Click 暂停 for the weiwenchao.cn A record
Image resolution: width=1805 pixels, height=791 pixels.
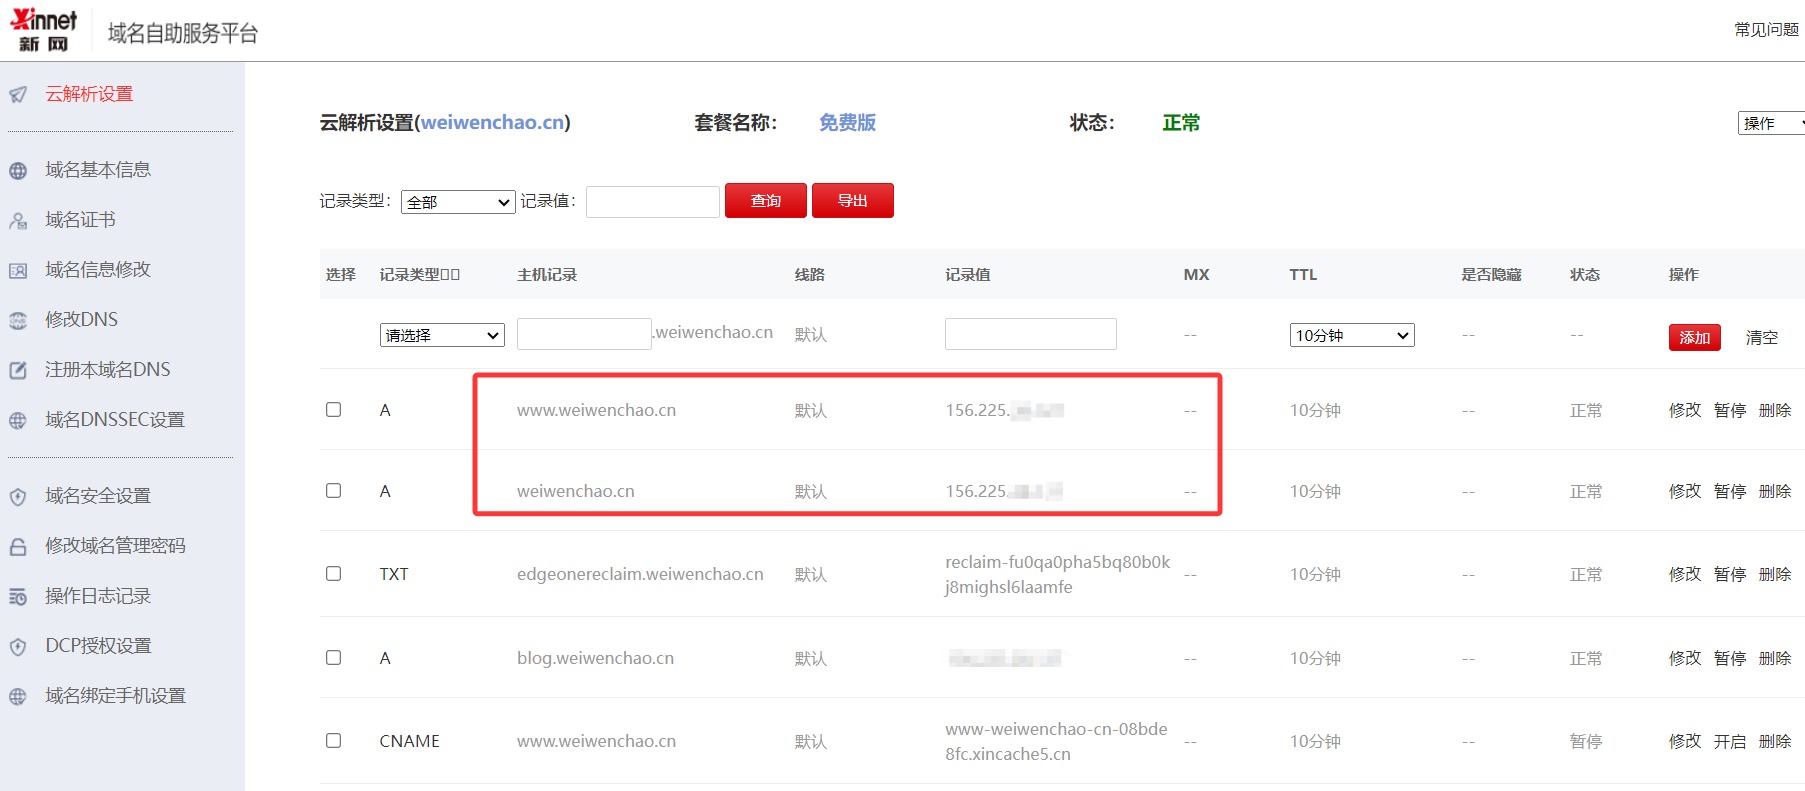tap(1730, 491)
